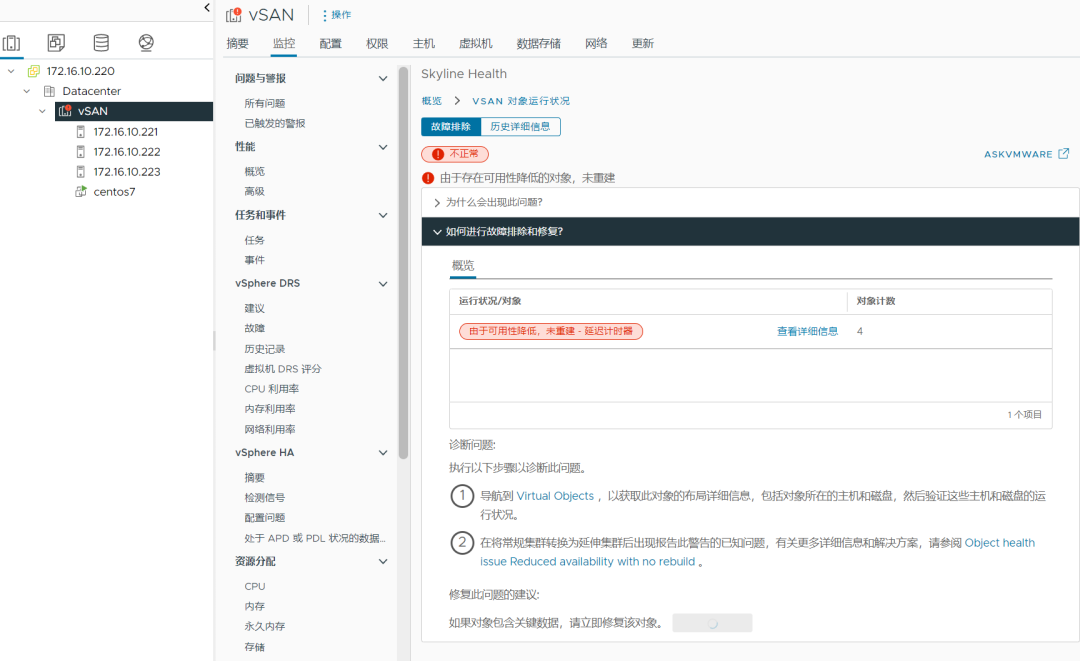
Task: Switch to the 数据存储 tab
Action: (539, 43)
